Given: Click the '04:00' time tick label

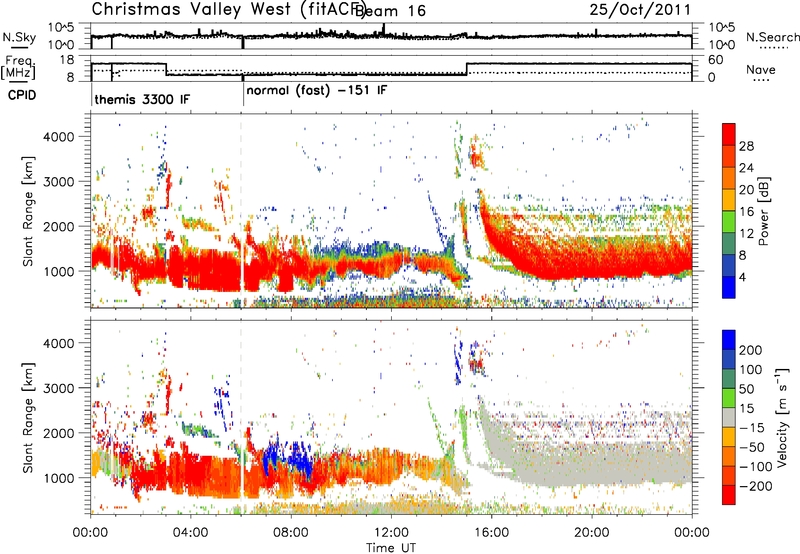Looking at the screenshot, I should (x=191, y=533).
